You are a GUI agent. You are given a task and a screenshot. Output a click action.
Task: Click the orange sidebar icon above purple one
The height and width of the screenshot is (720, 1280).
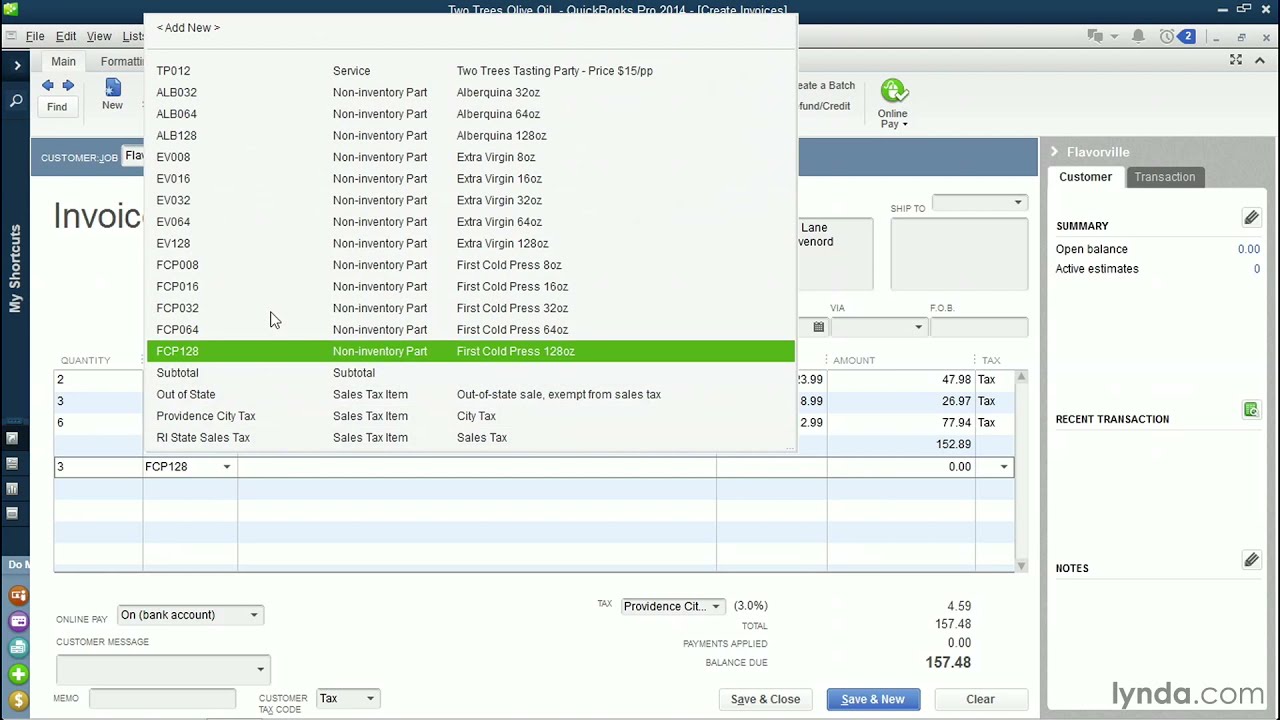[x=18, y=596]
